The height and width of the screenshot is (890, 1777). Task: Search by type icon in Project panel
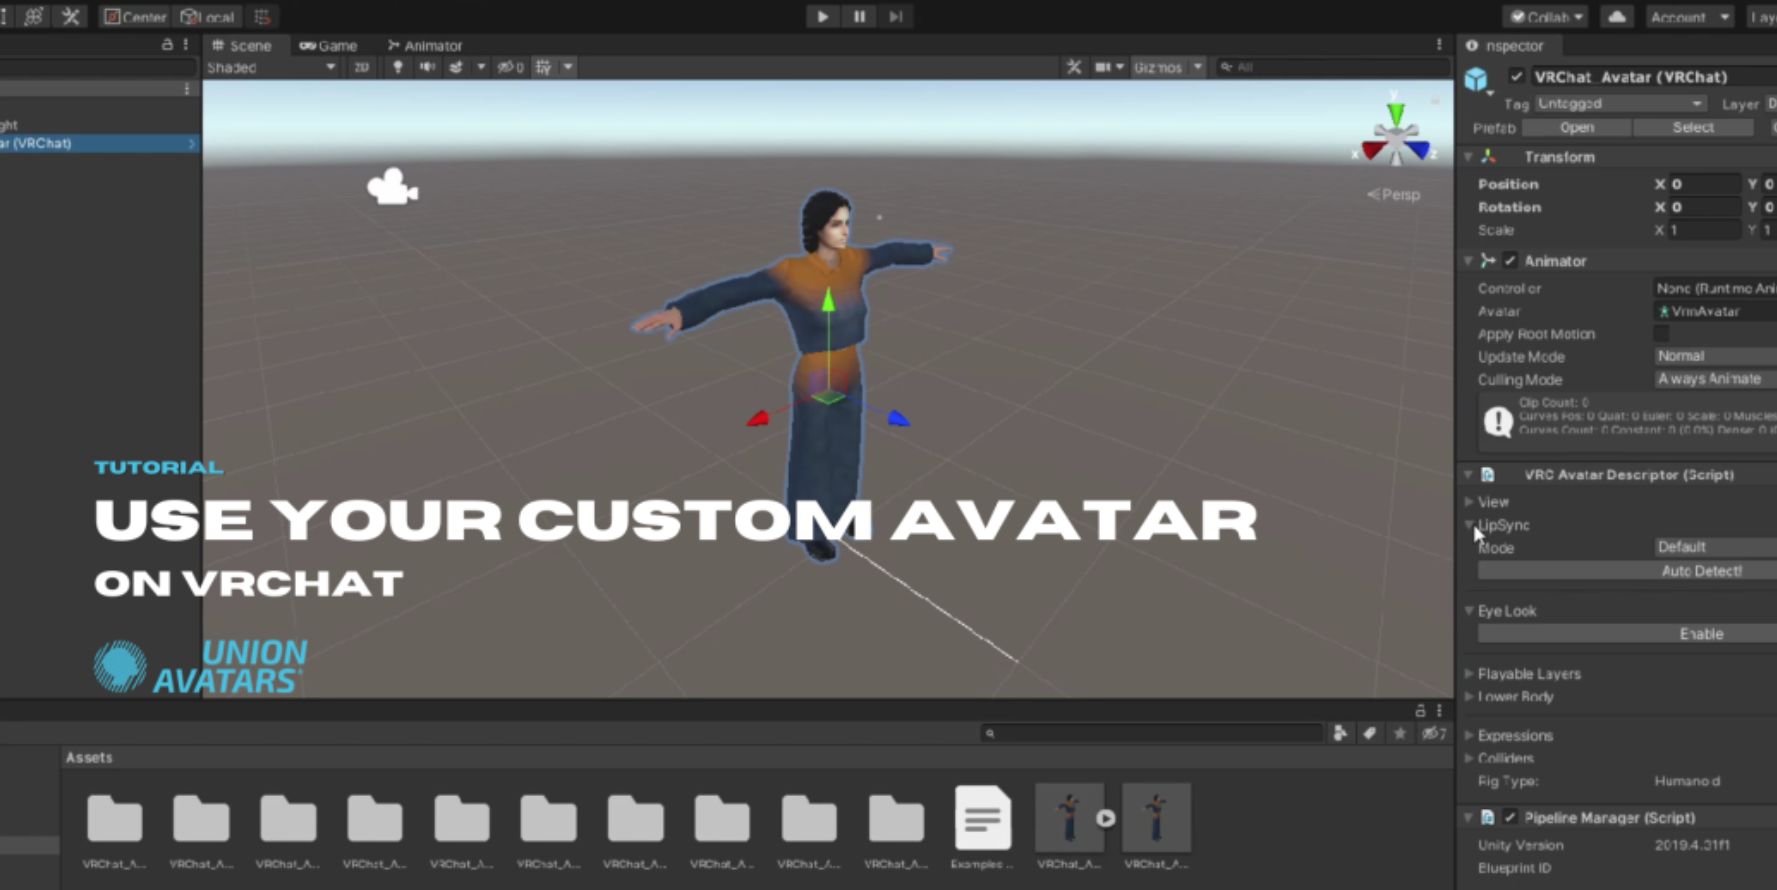click(1340, 734)
